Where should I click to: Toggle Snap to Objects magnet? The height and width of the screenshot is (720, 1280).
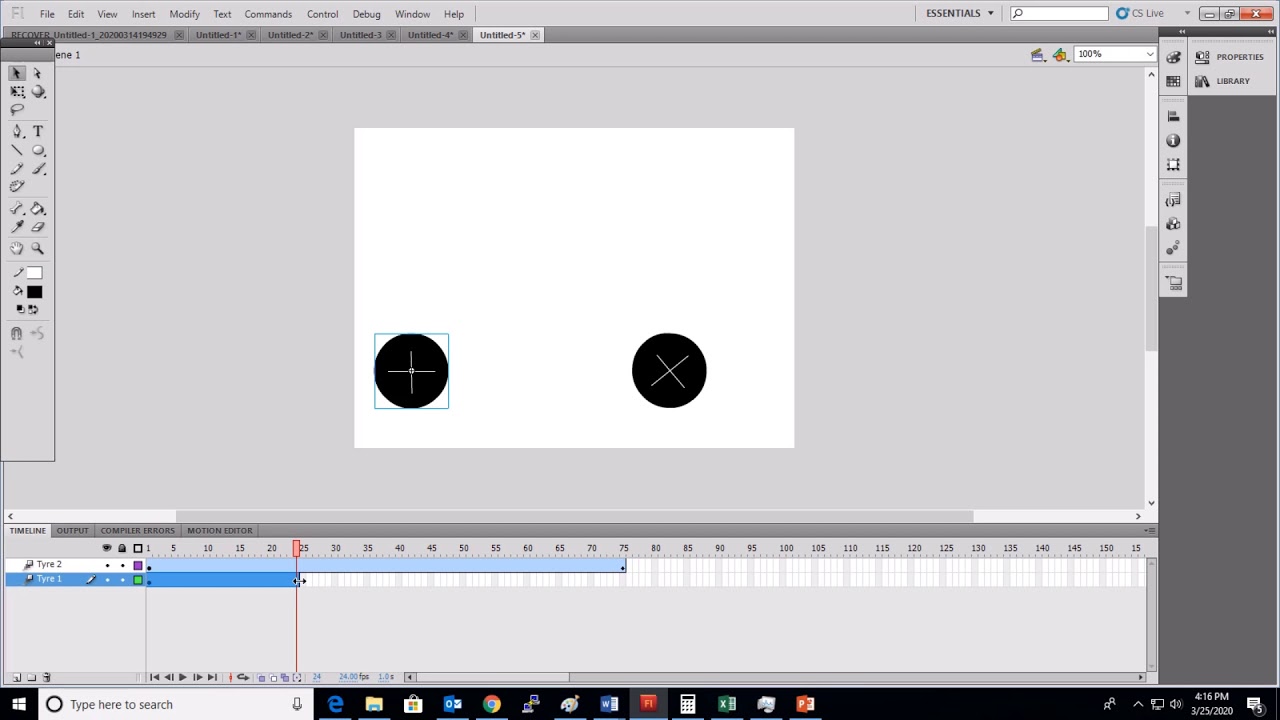17,333
